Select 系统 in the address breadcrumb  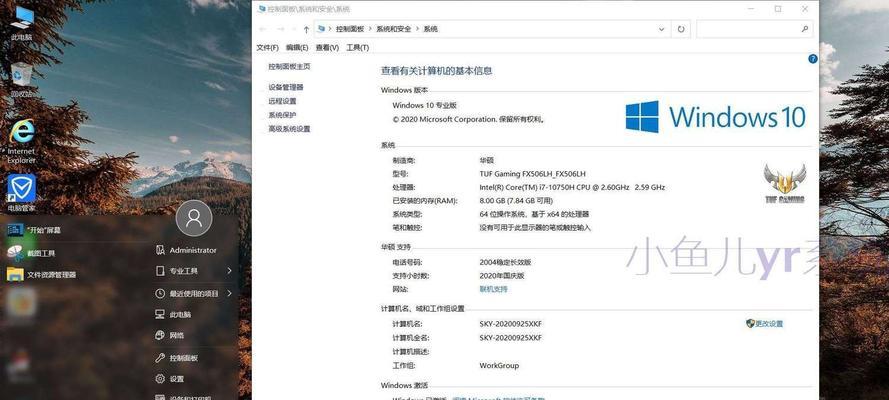point(430,28)
